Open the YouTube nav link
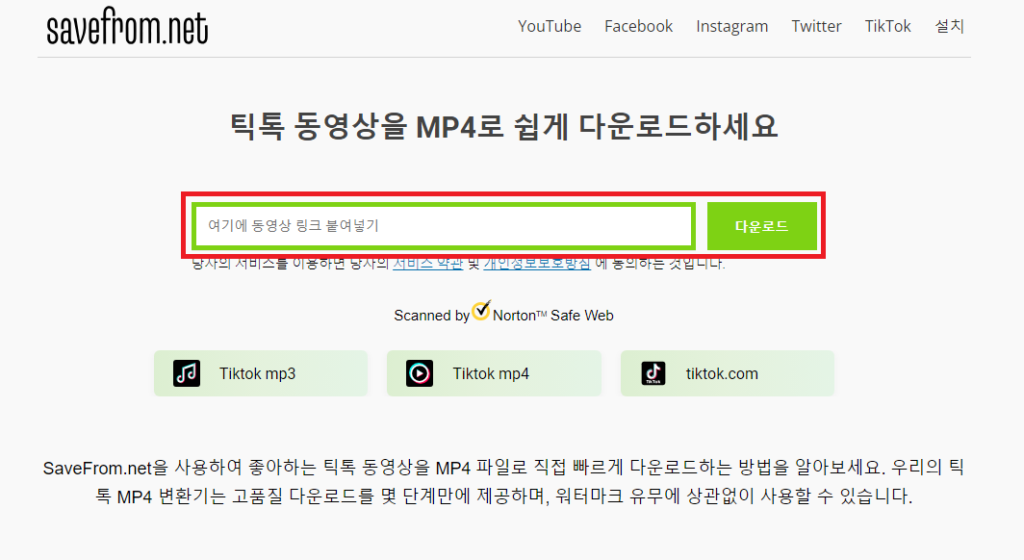Screen dimensions: 1024x560 pyautogui.click(x=549, y=26)
